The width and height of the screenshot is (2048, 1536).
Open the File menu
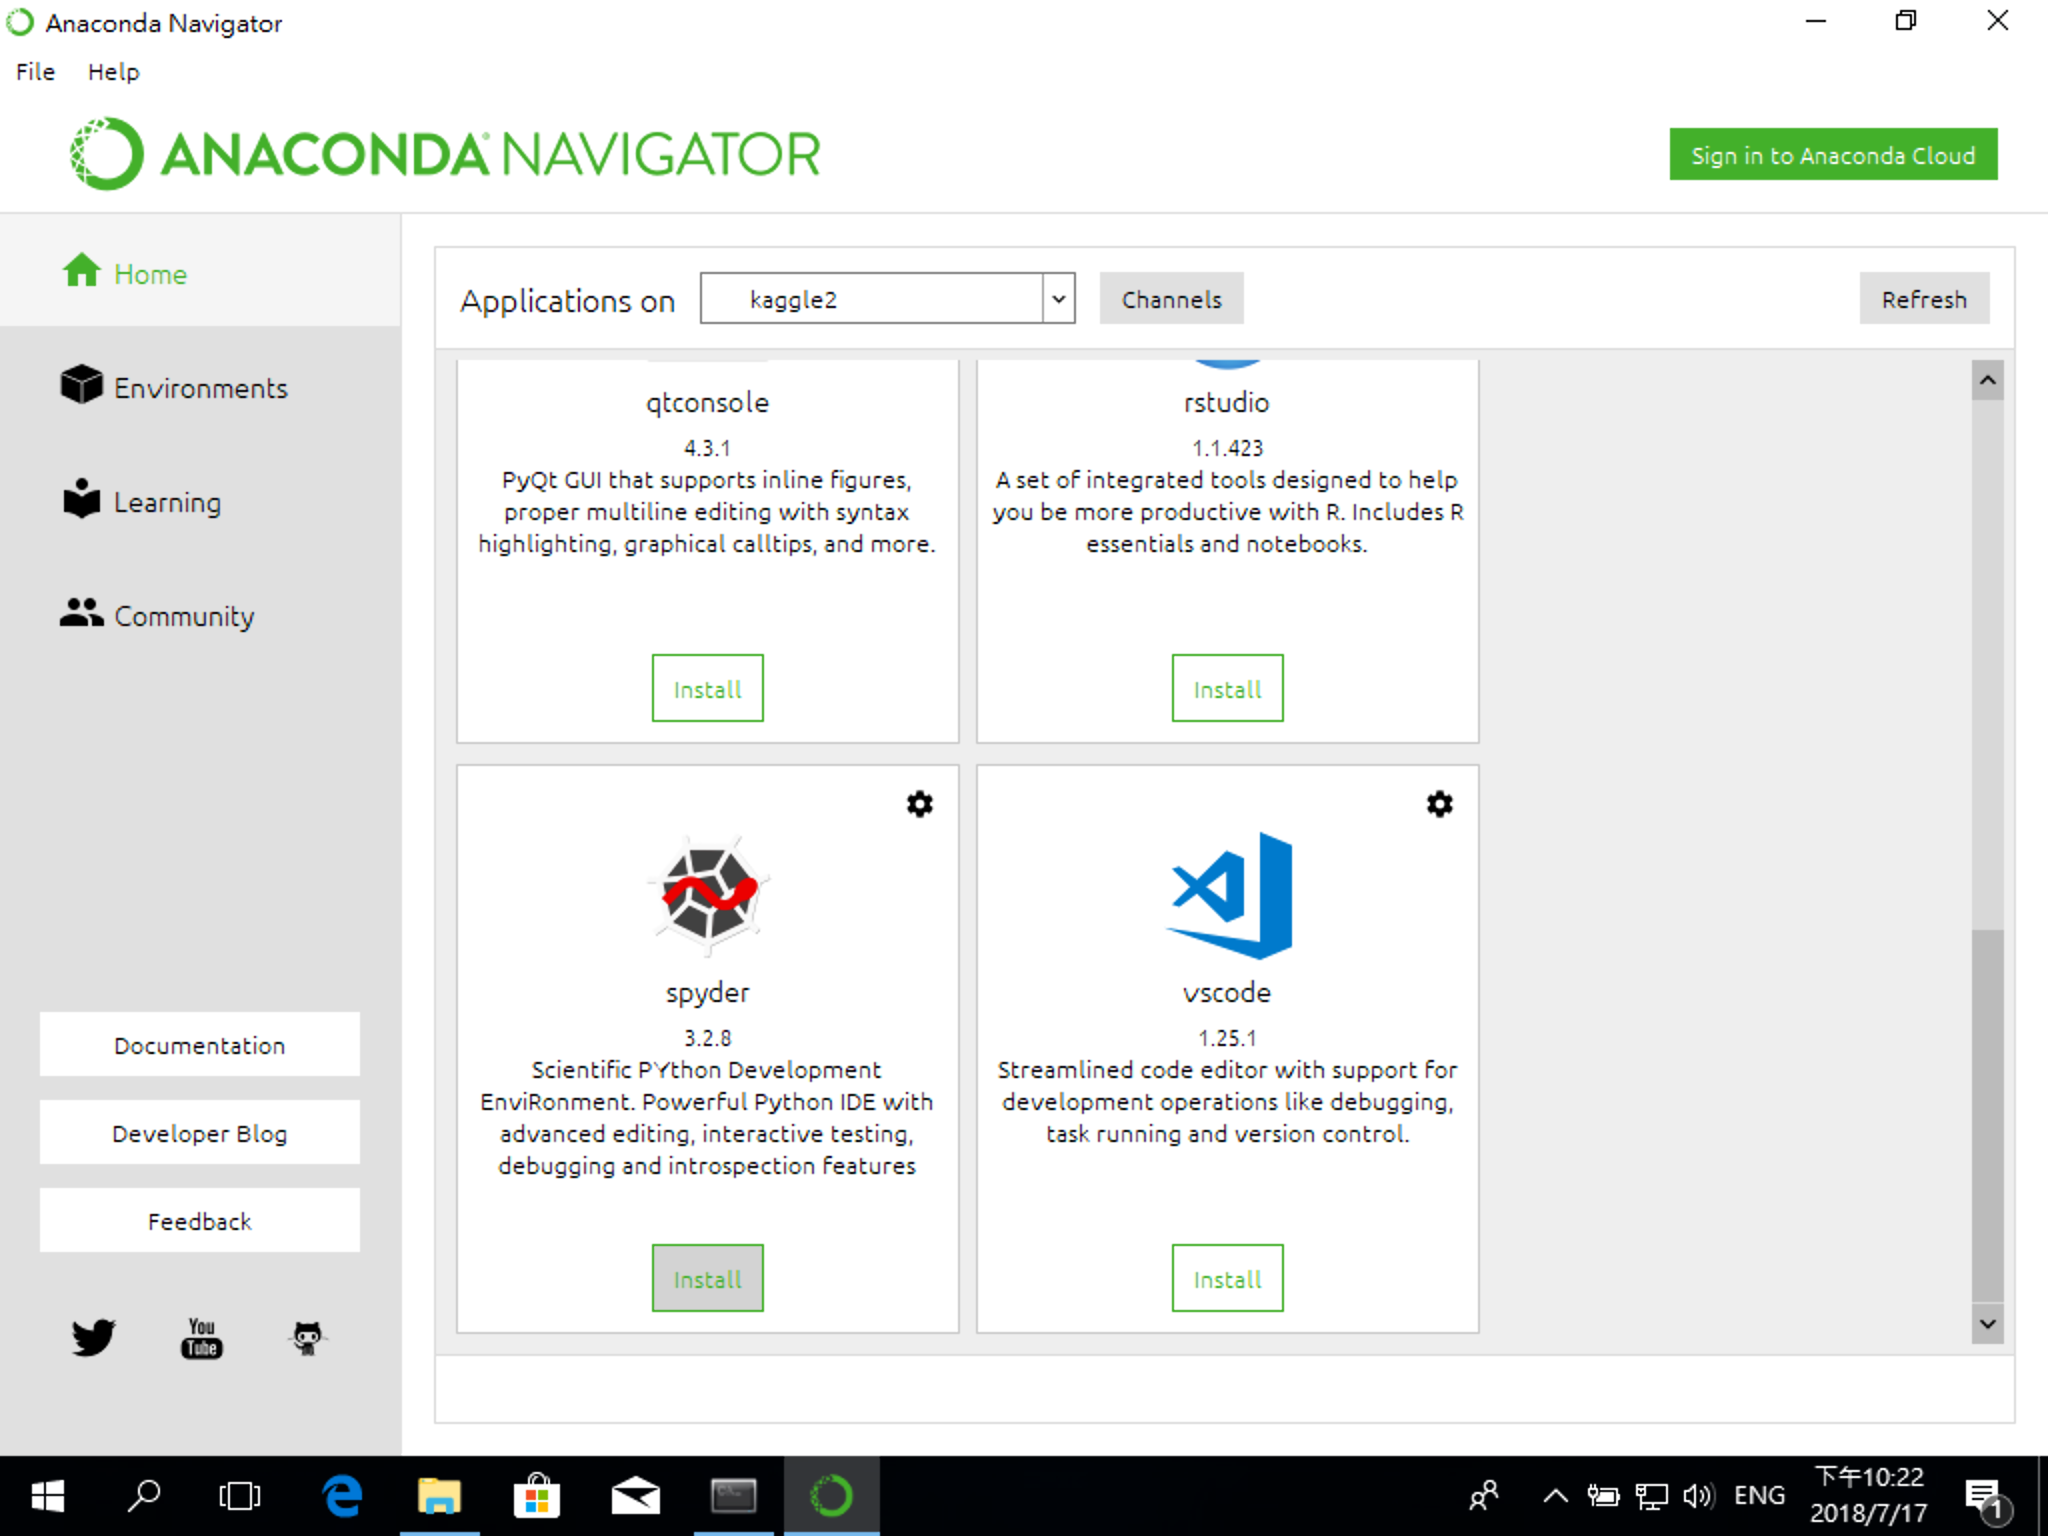(x=35, y=72)
